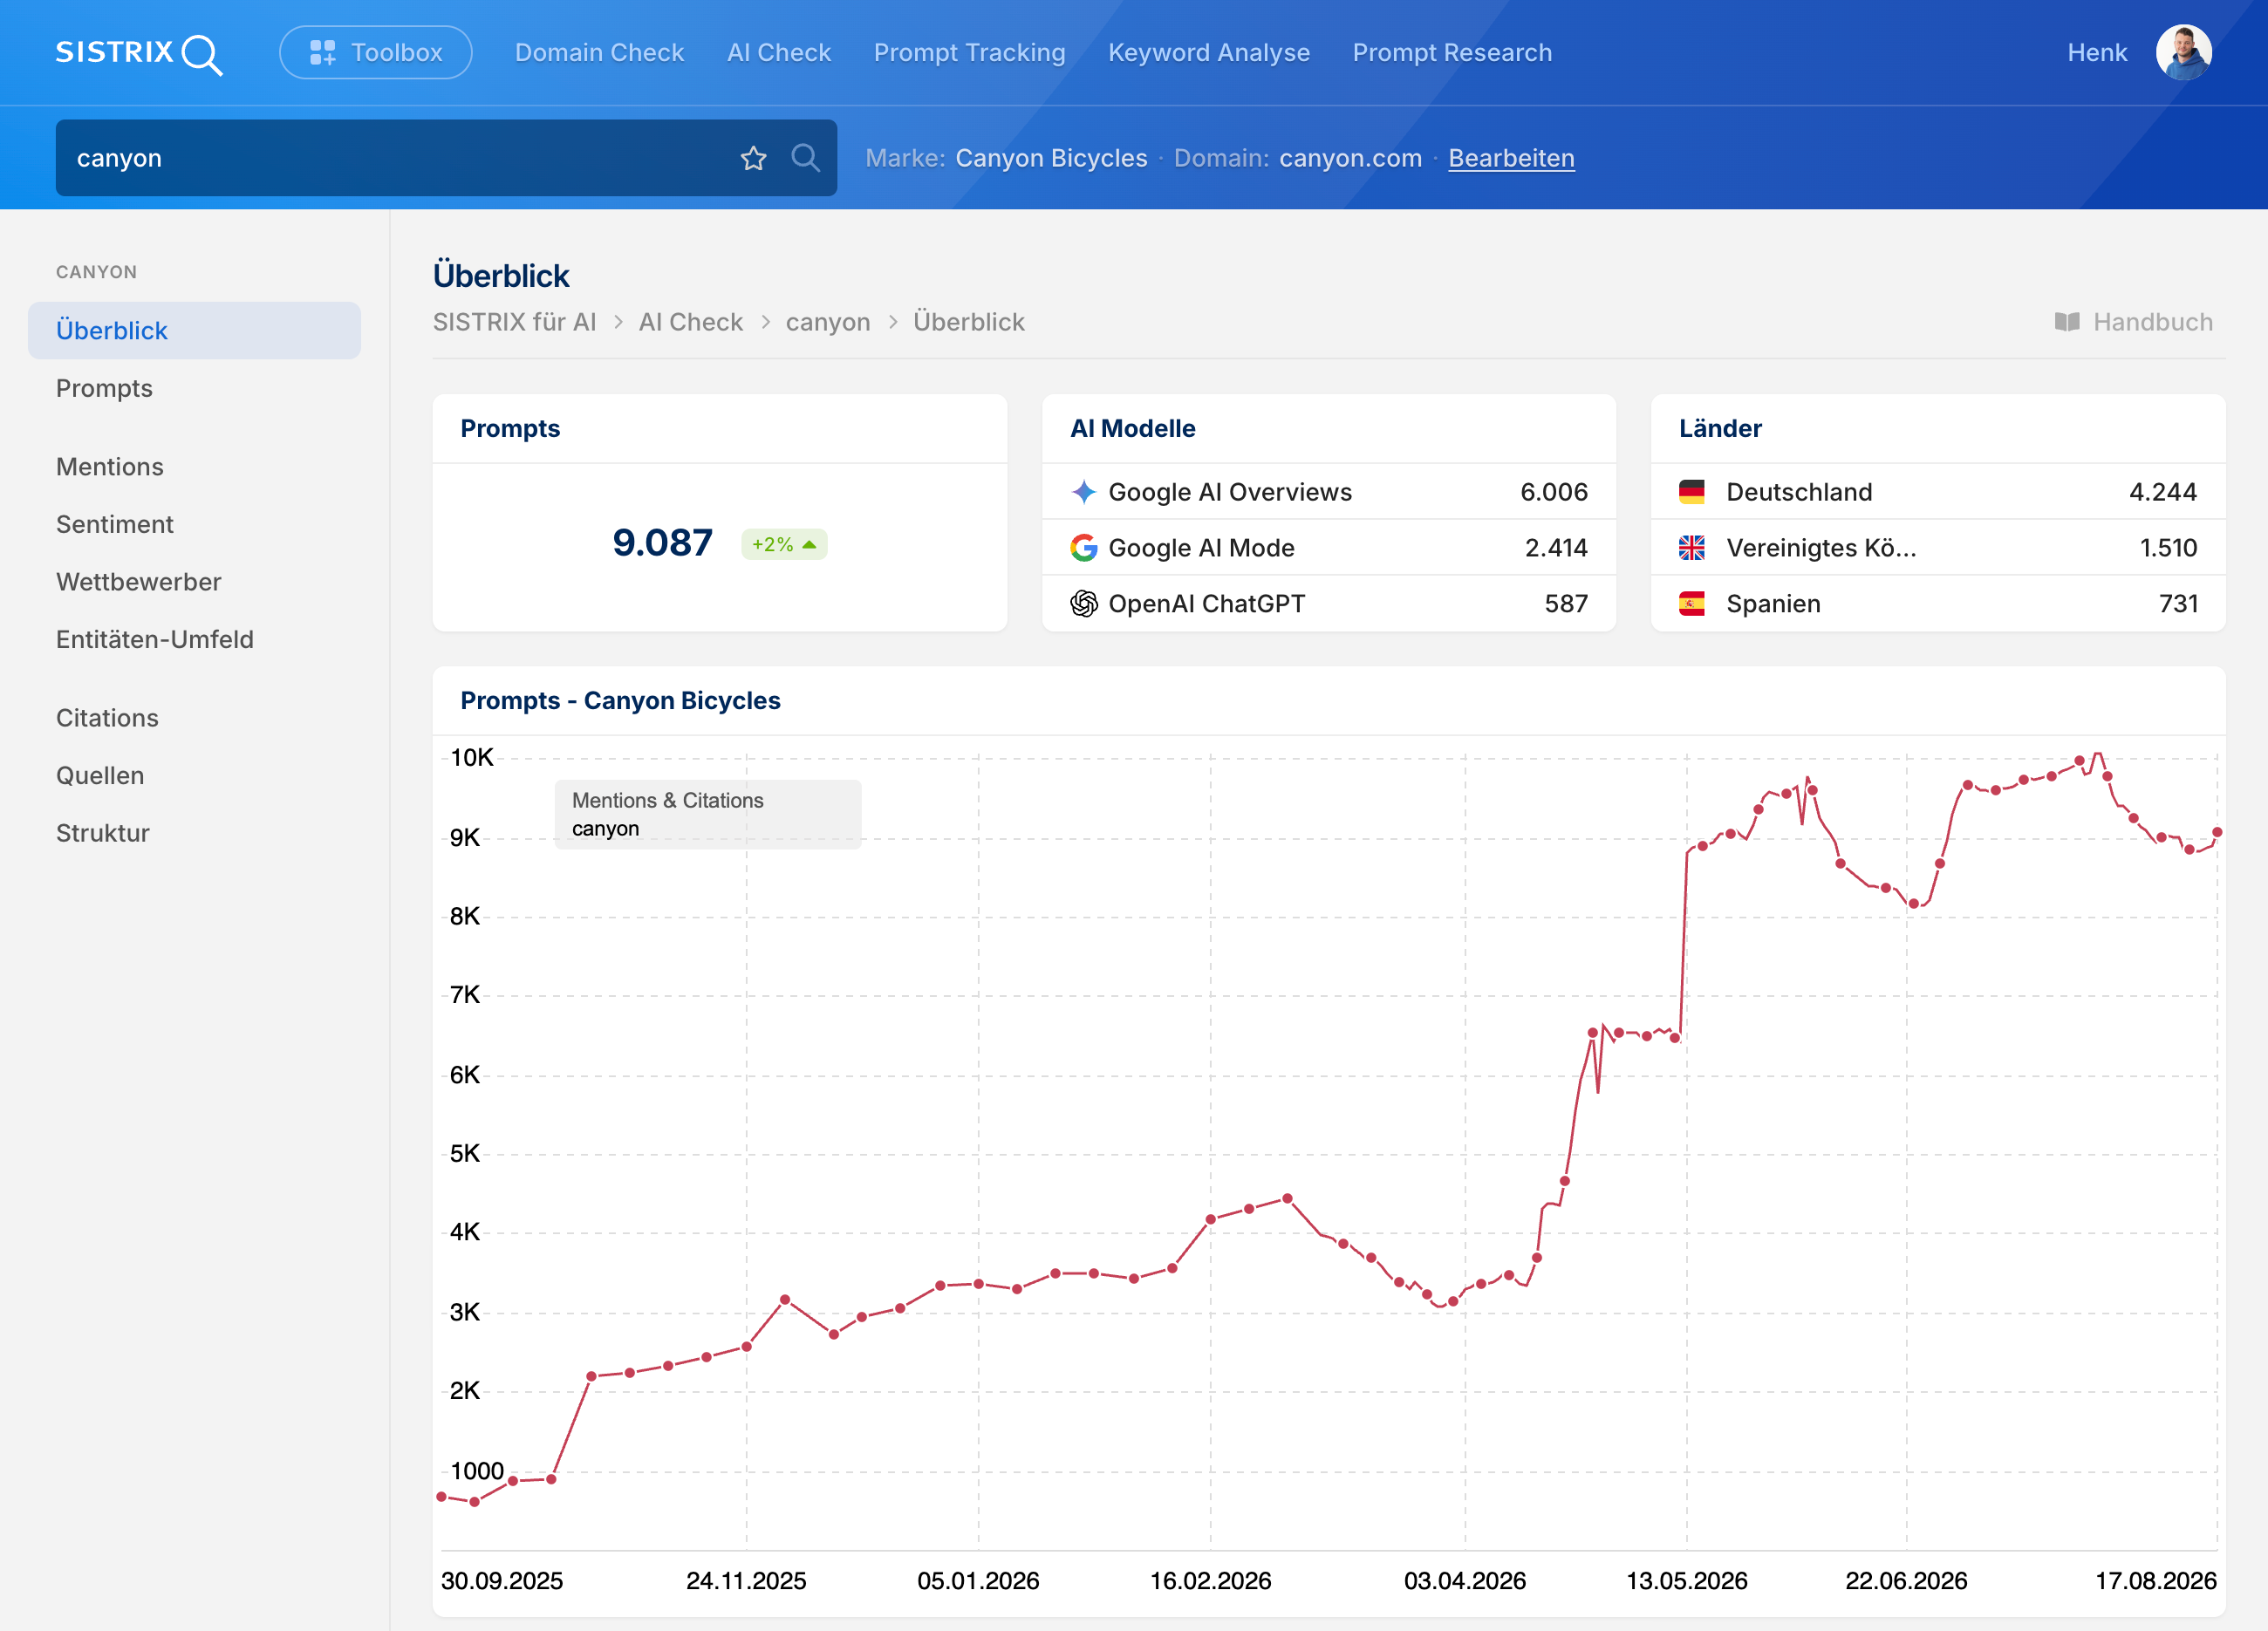
Task: Click the Google AI Mode logo icon
Action: (1084, 548)
